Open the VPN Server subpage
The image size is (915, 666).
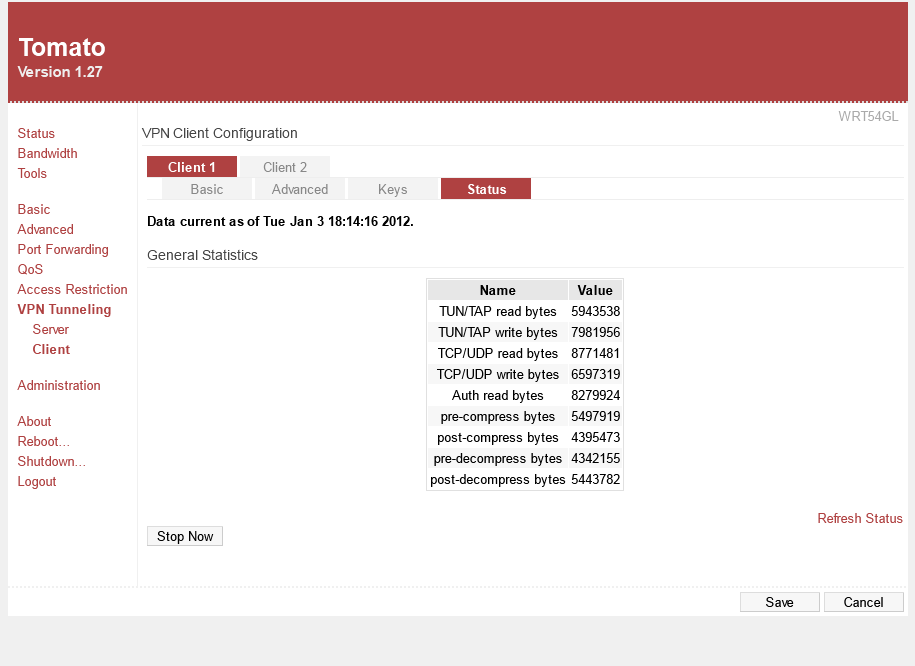(x=50, y=329)
